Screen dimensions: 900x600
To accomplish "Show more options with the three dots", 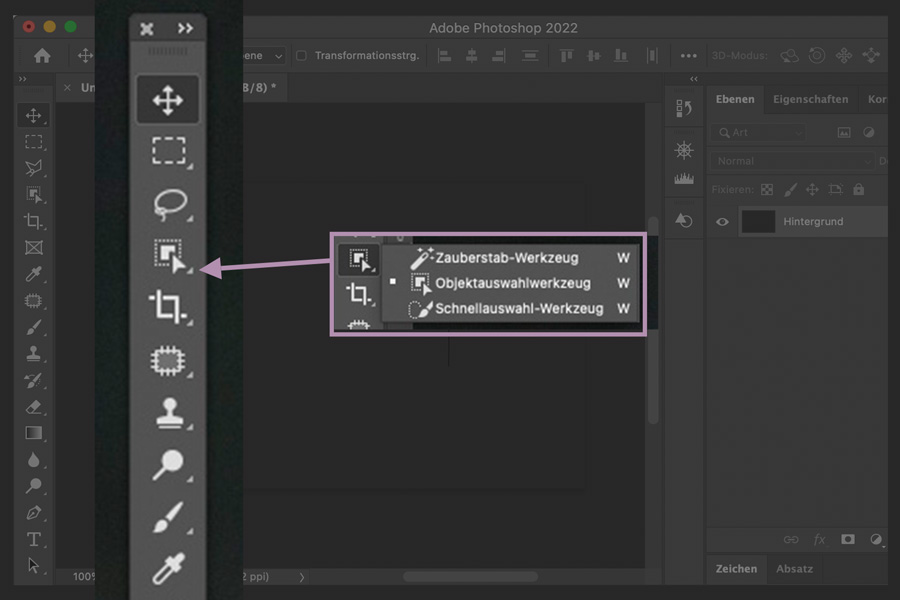I will coord(688,56).
